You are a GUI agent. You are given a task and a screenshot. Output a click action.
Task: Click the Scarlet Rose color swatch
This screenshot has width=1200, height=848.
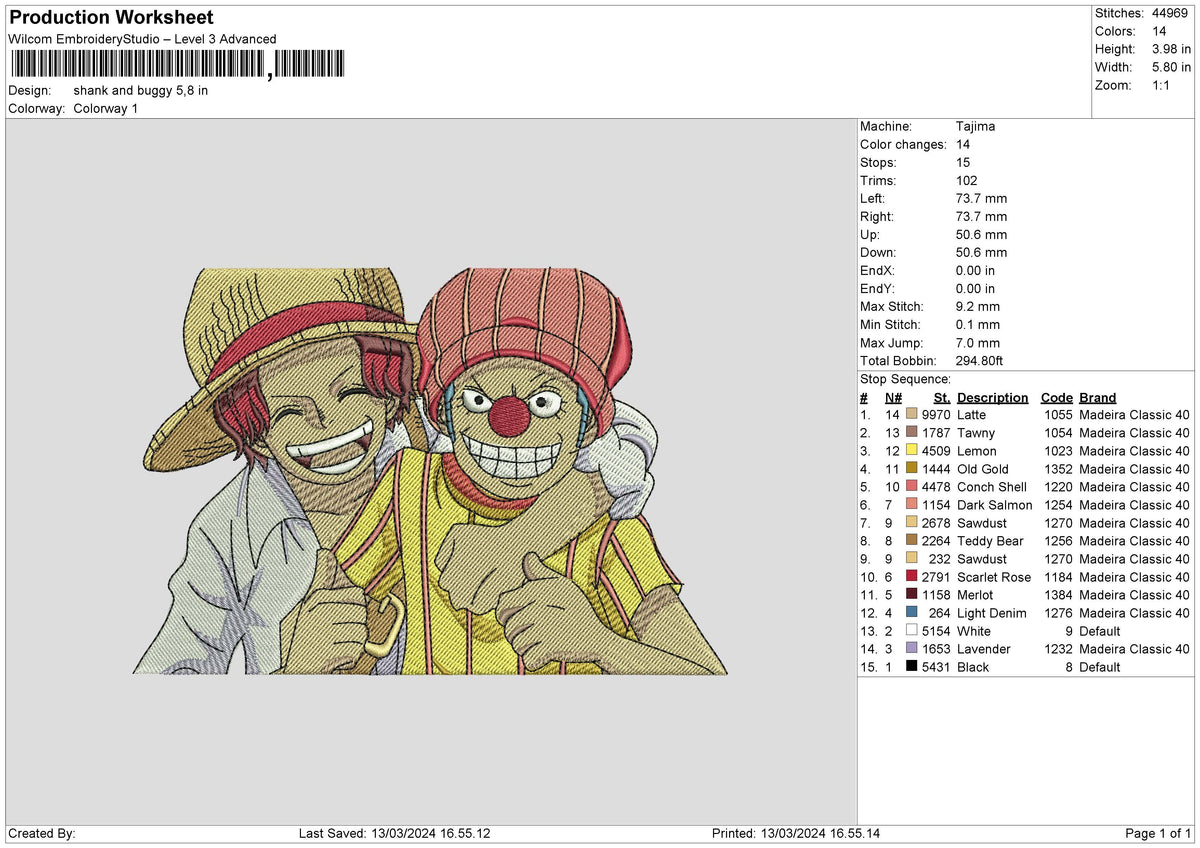(x=911, y=577)
